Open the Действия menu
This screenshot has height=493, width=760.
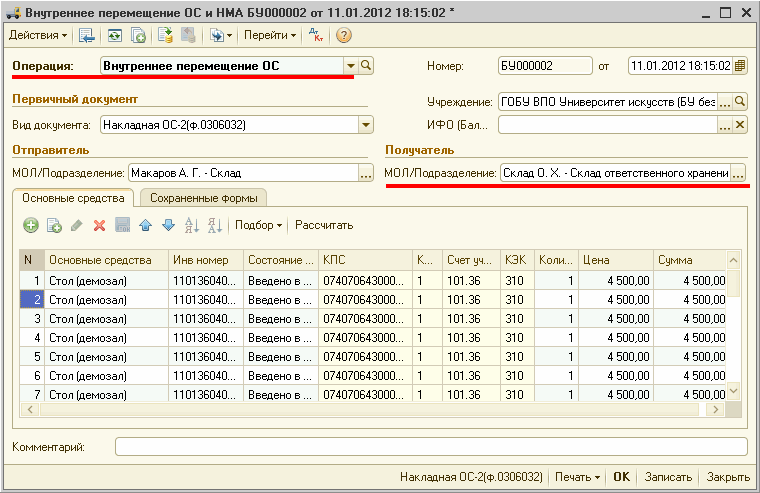pyautogui.click(x=38, y=35)
